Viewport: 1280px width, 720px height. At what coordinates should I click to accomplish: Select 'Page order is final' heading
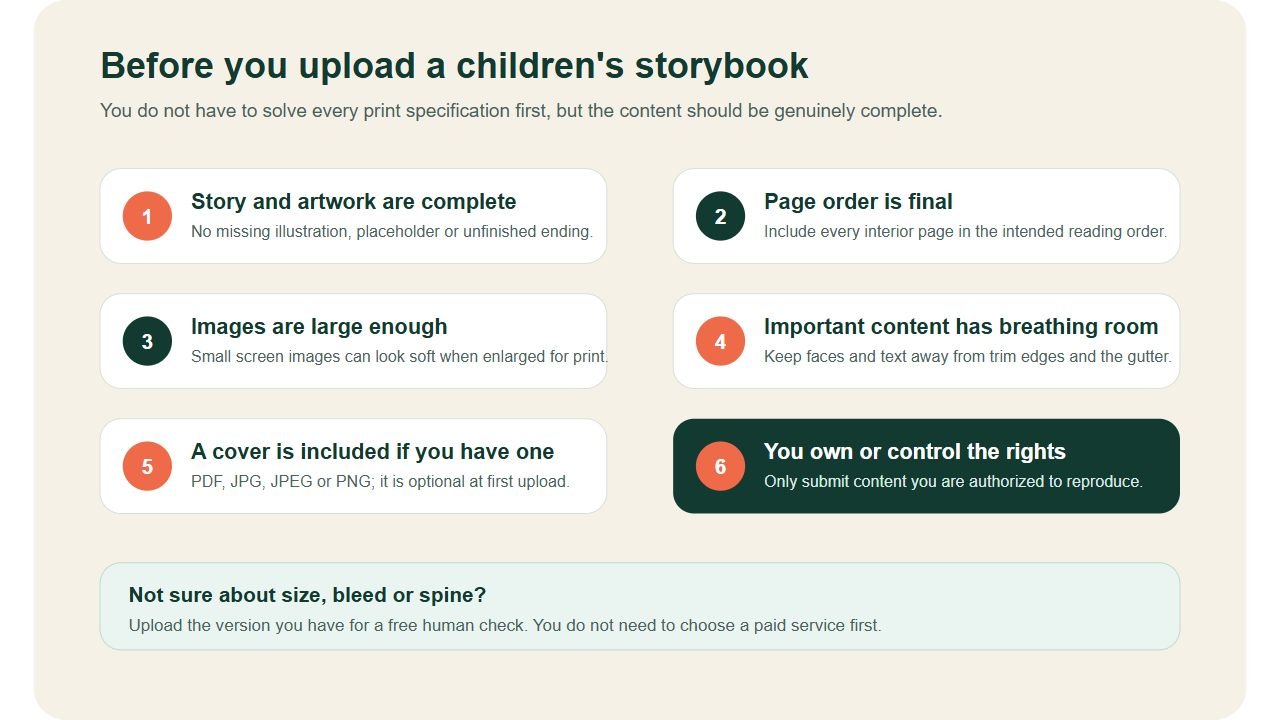(x=858, y=202)
